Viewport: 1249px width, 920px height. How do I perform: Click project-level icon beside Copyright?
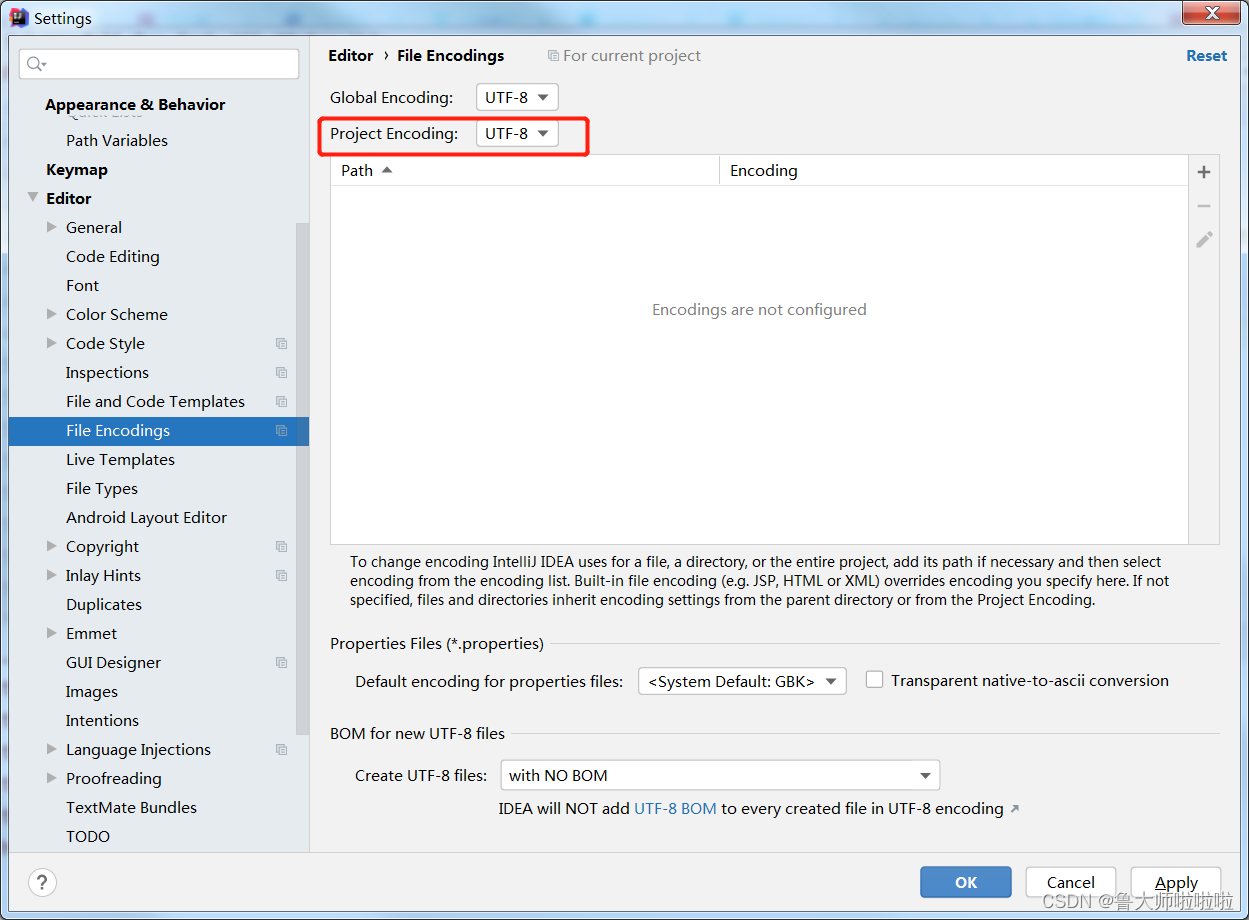tap(282, 546)
